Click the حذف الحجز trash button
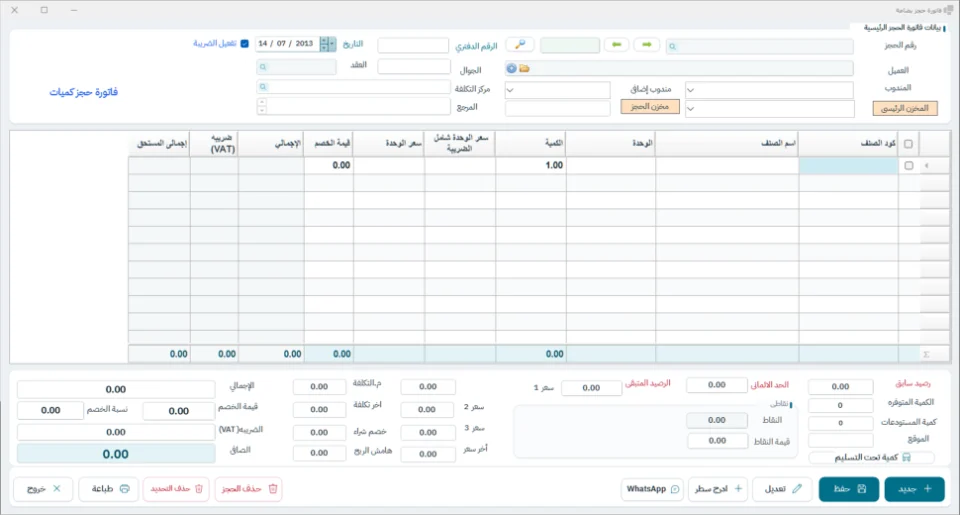This screenshot has width=960, height=515. tap(248, 489)
